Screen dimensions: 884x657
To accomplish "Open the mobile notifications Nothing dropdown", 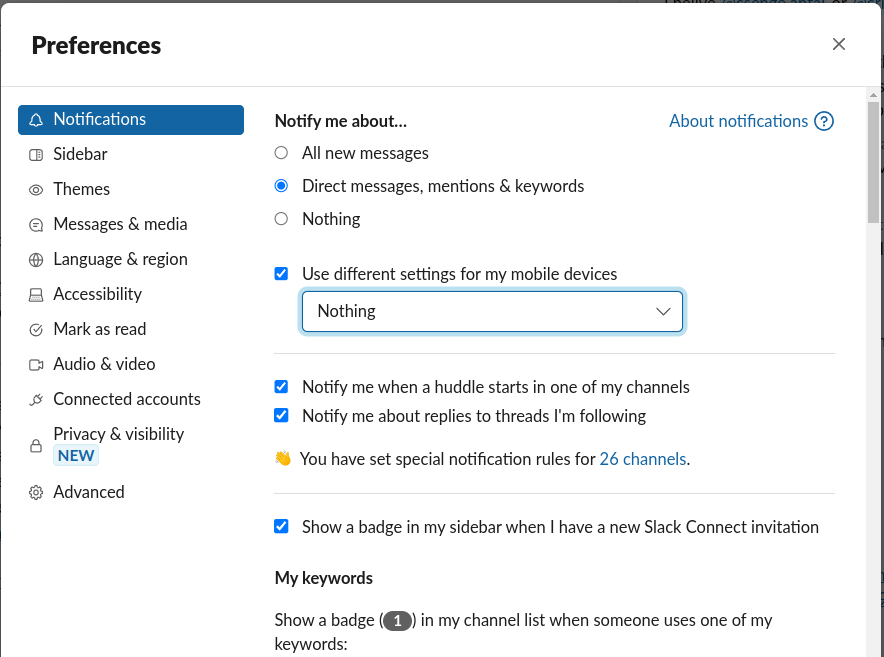I will click(x=492, y=311).
